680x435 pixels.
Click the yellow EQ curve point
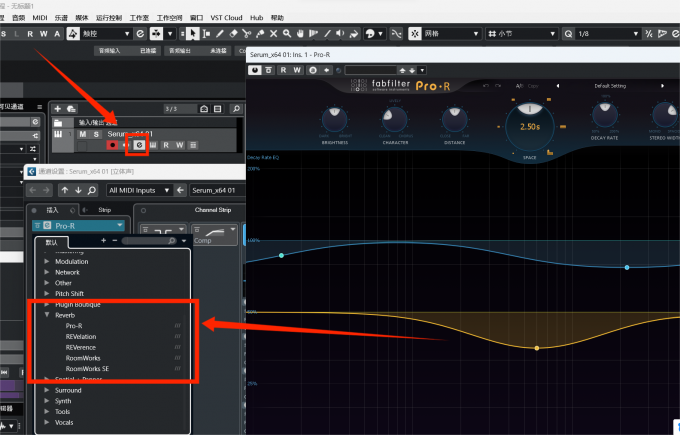coord(537,348)
